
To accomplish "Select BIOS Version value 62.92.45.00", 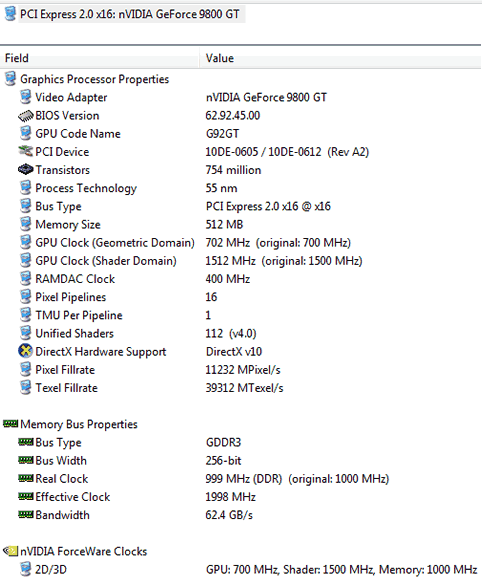I will 233,115.
